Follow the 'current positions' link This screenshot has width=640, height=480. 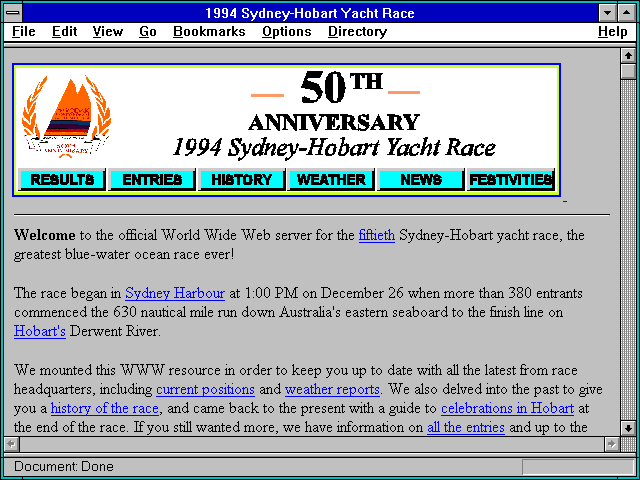point(205,389)
